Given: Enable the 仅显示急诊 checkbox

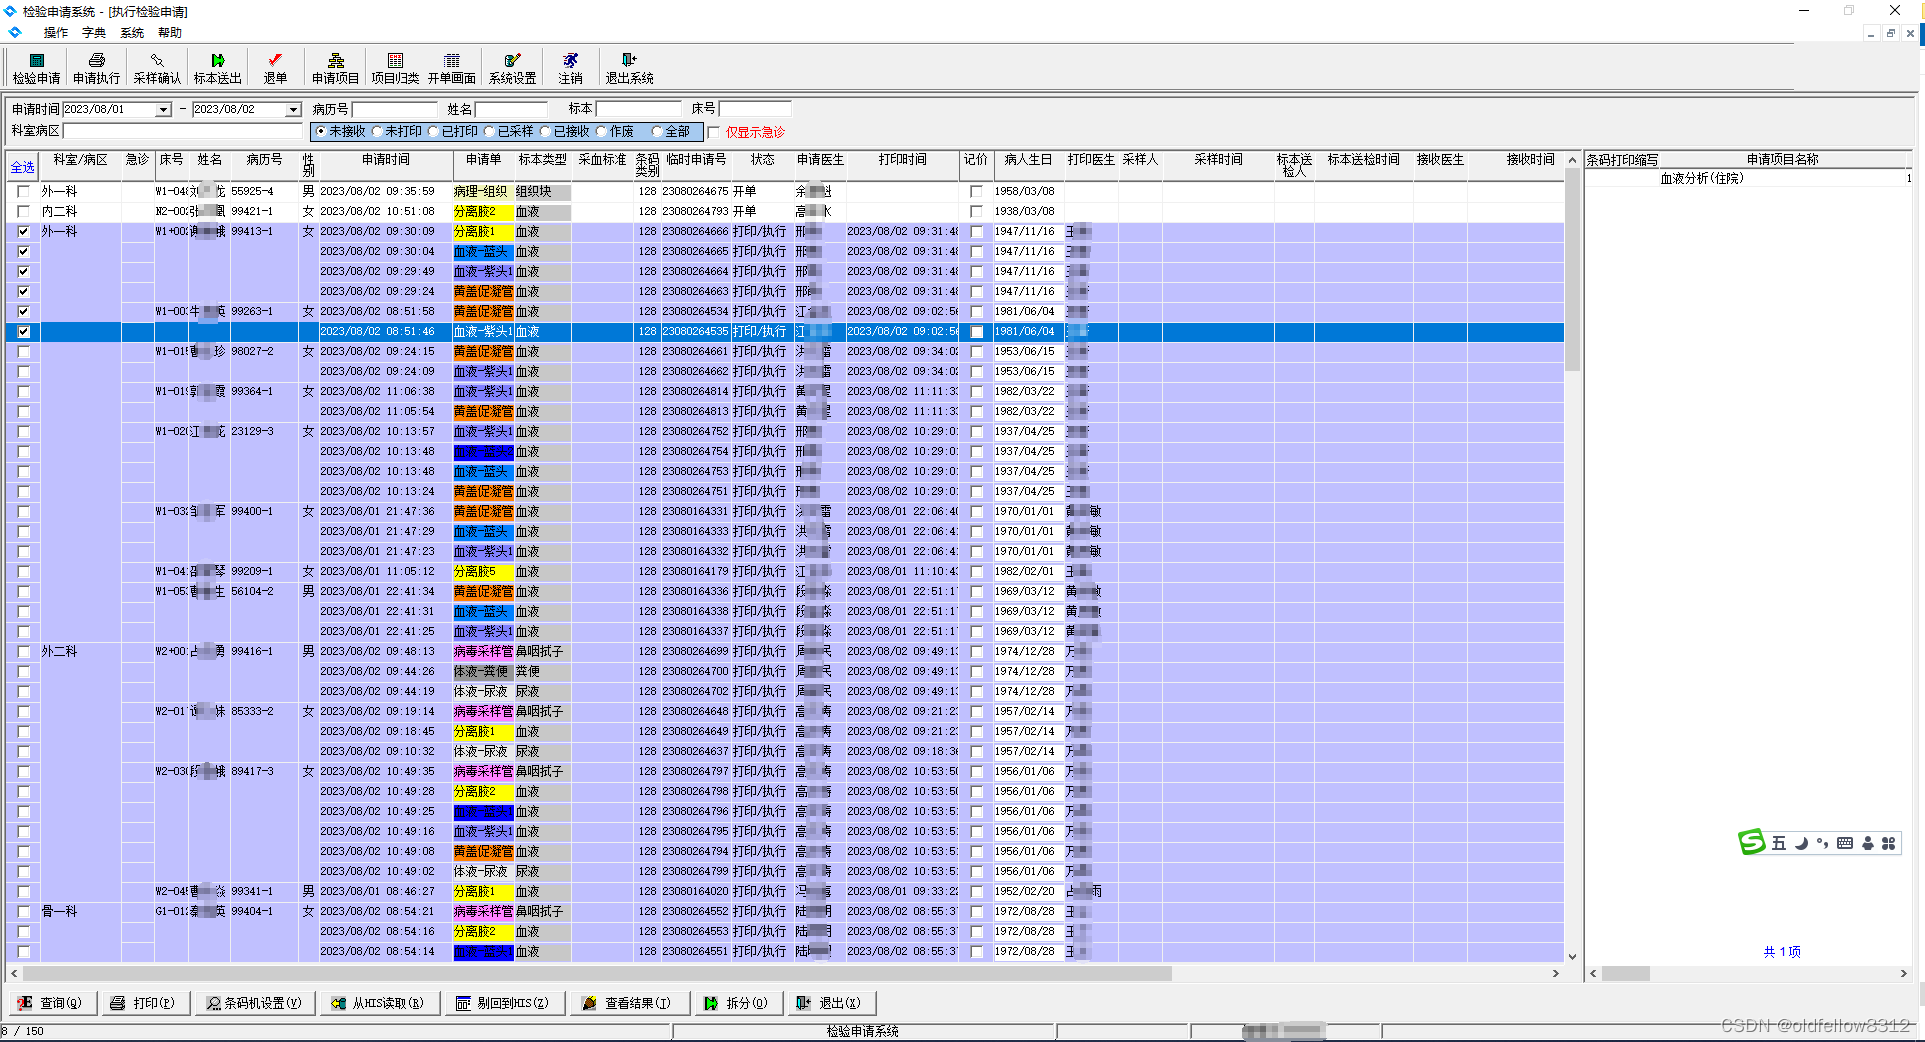Looking at the screenshot, I should click(714, 132).
